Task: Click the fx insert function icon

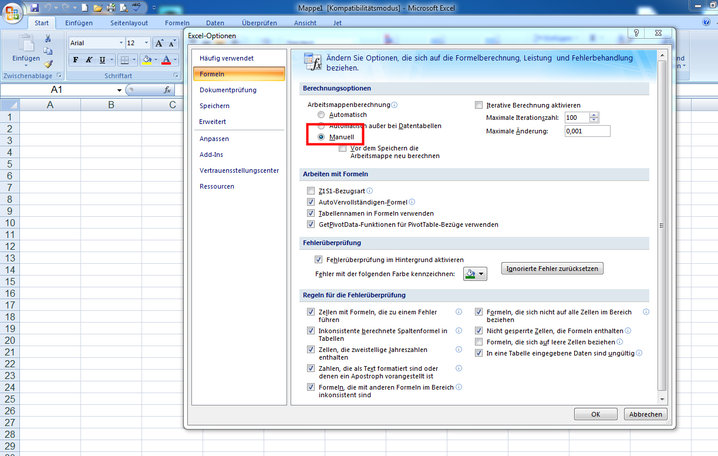Action: pos(168,90)
